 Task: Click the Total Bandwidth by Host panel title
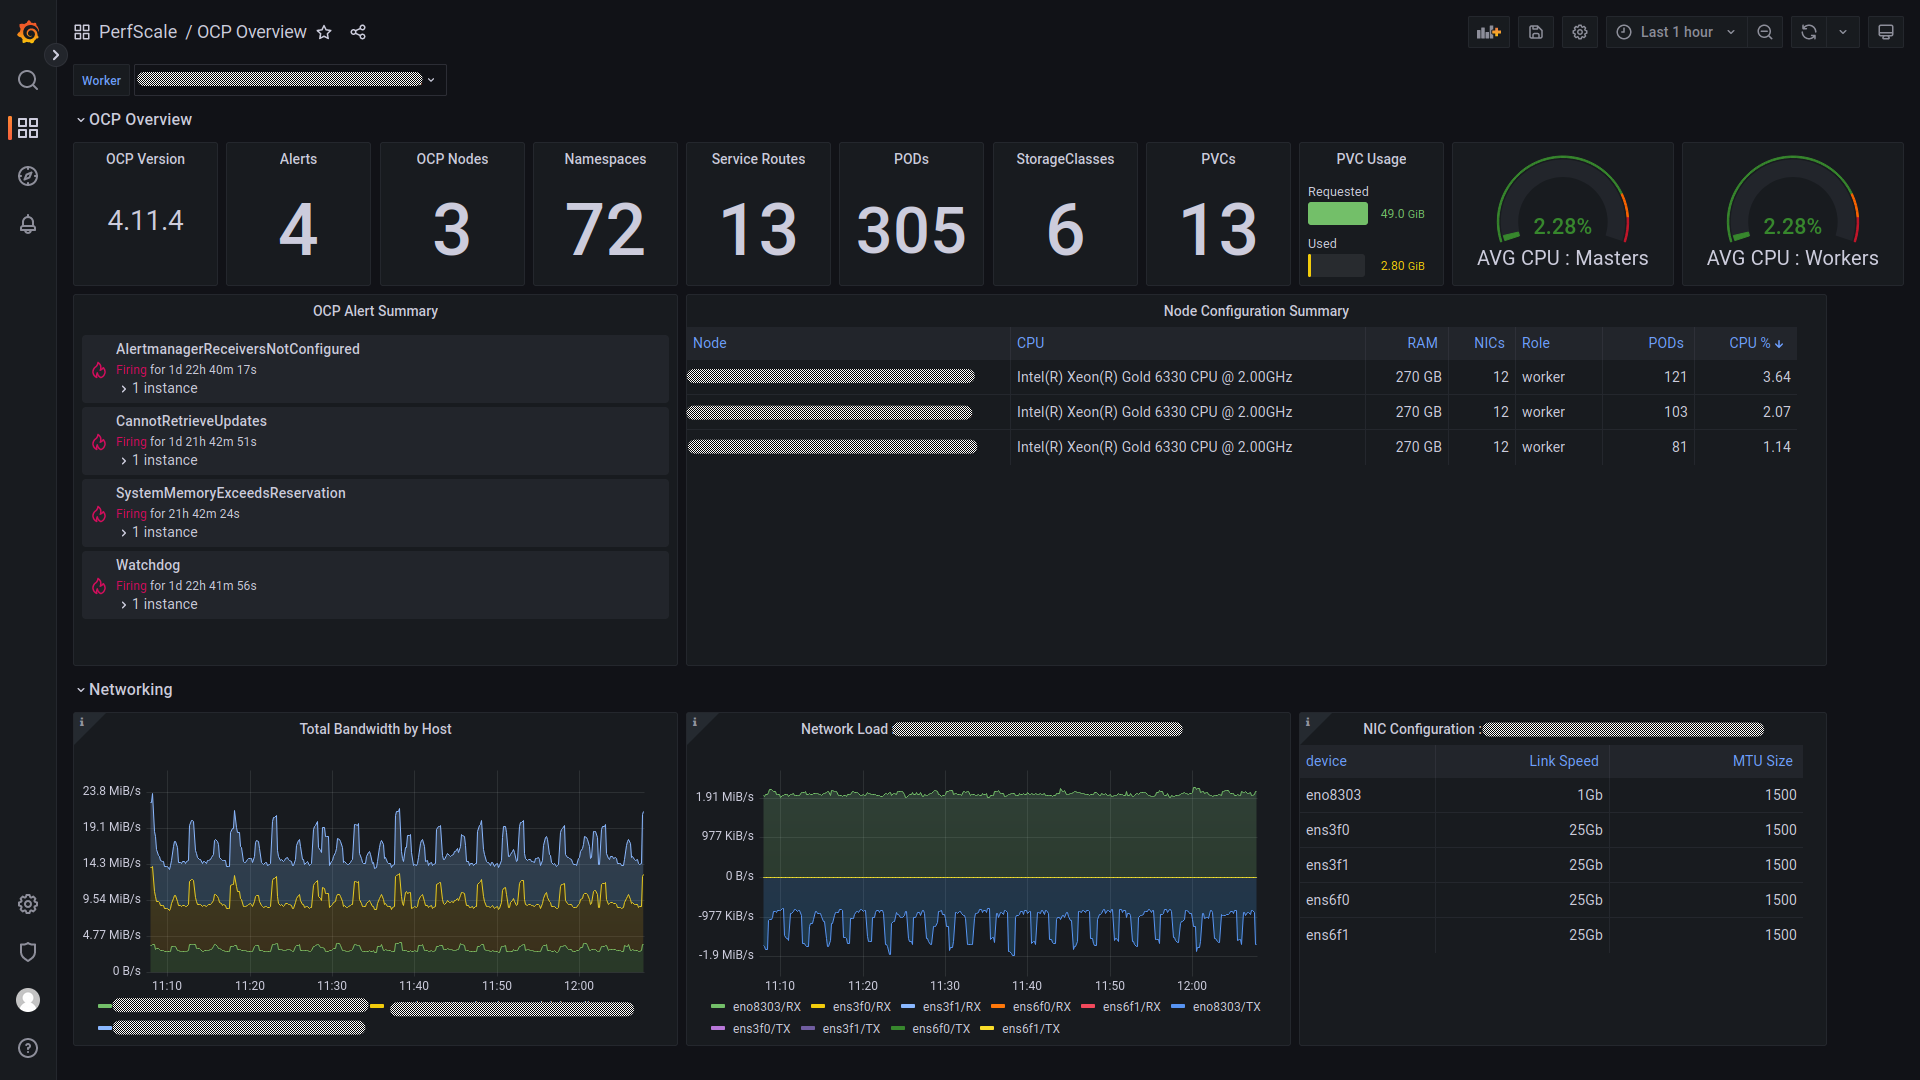coord(375,729)
